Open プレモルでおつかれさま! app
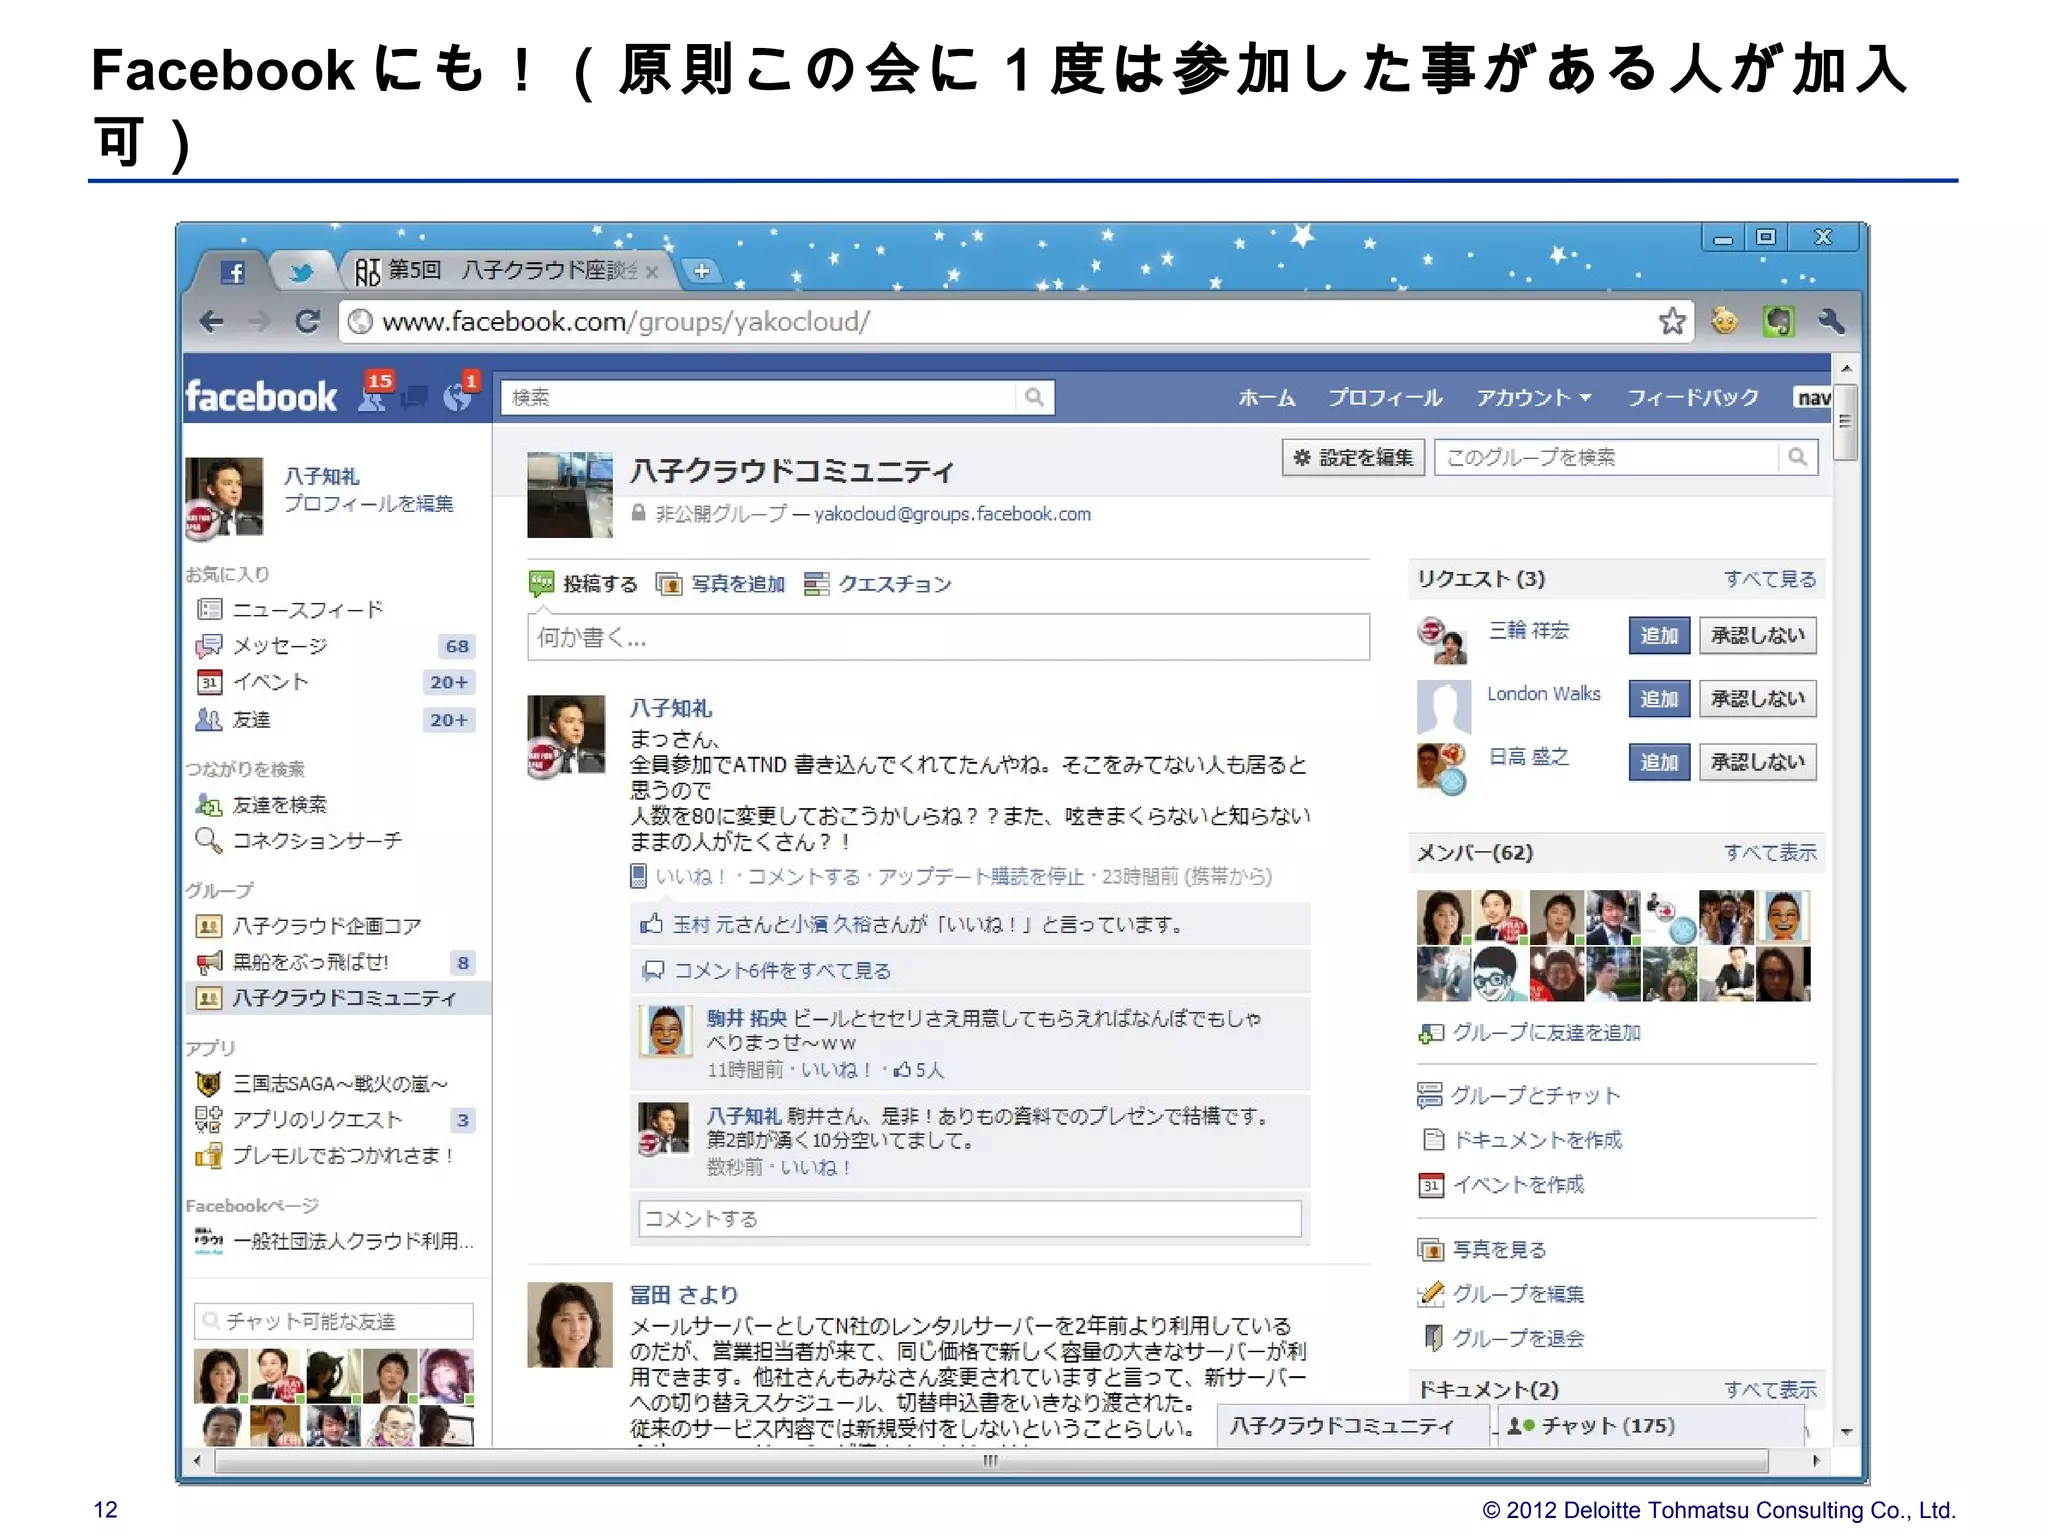The image size is (2048, 1536). coord(343,1155)
